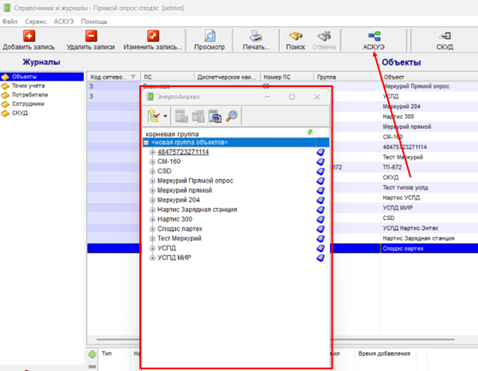Click the Добавить запись red plus icon
Viewport: 478px width, 371px height.
29,36
